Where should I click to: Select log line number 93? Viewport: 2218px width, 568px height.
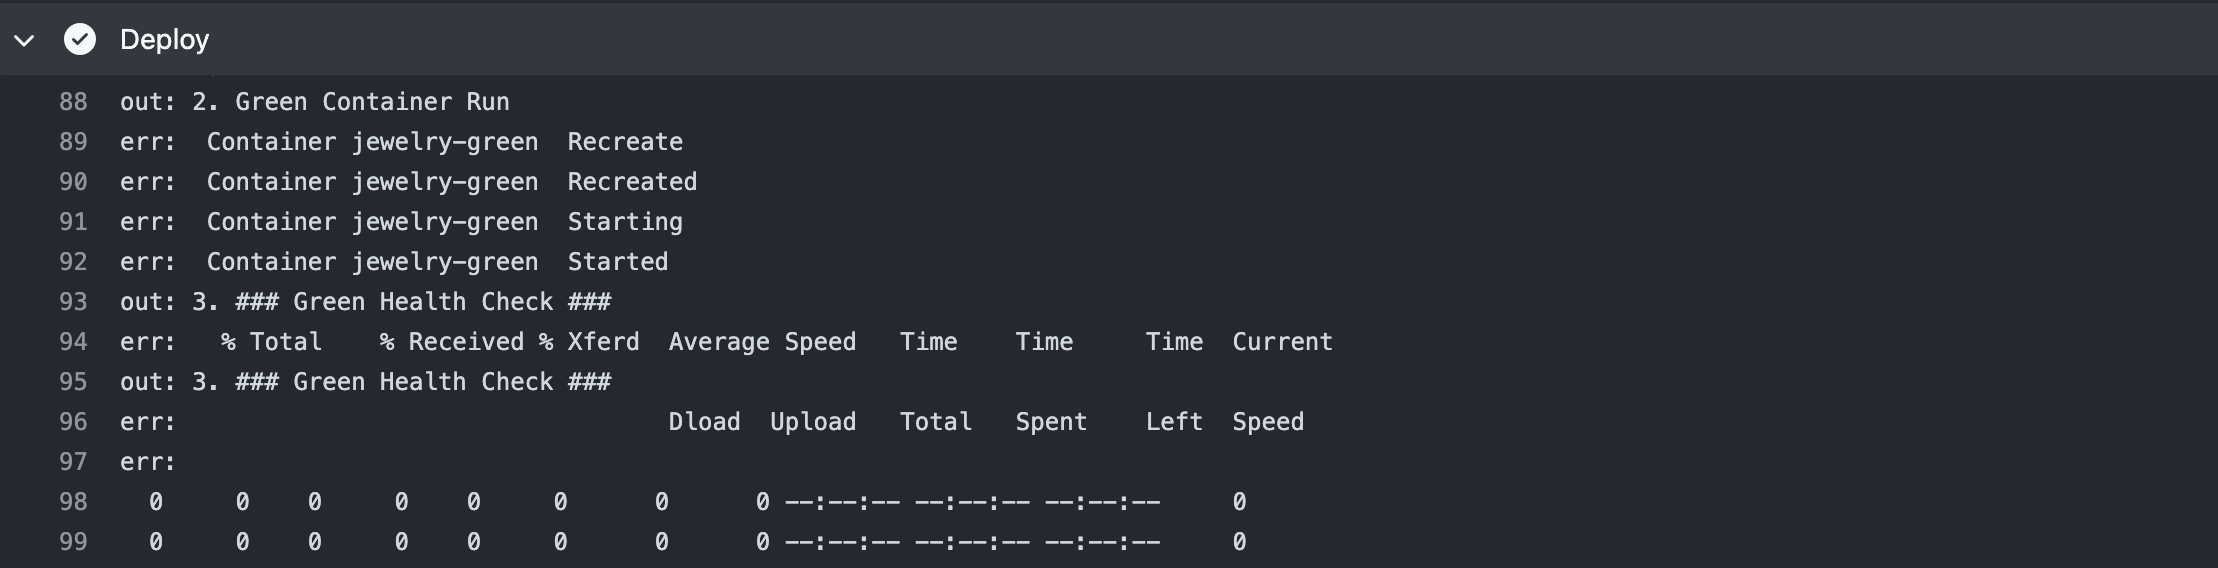[x=73, y=302]
